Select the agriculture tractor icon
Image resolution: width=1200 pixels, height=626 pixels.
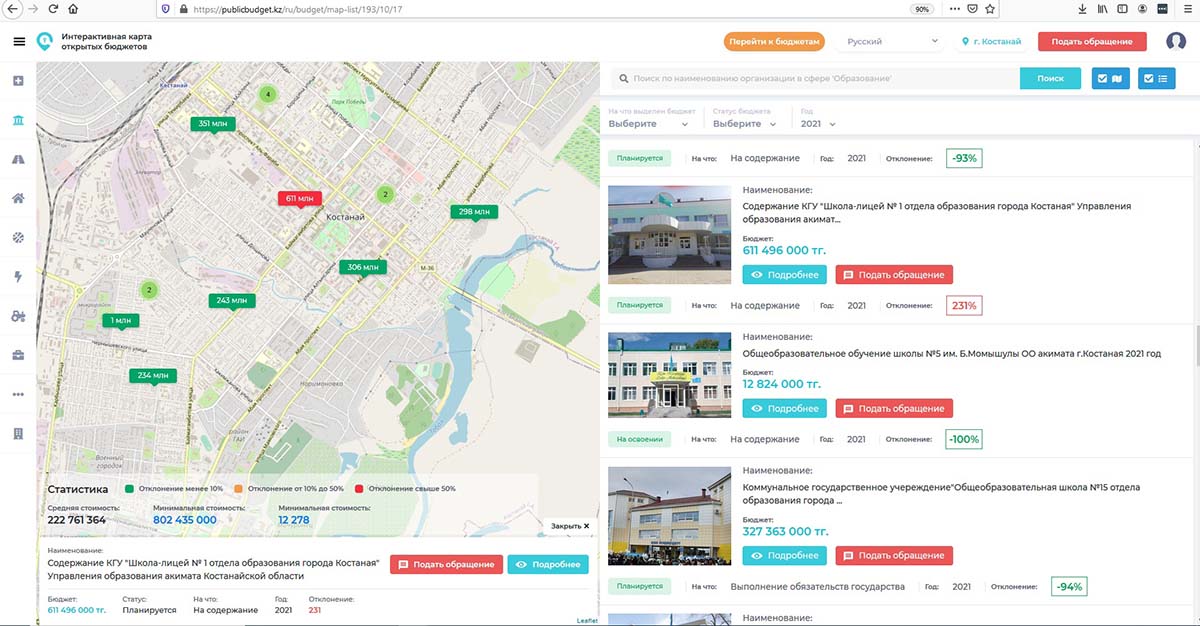click(x=18, y=316)
